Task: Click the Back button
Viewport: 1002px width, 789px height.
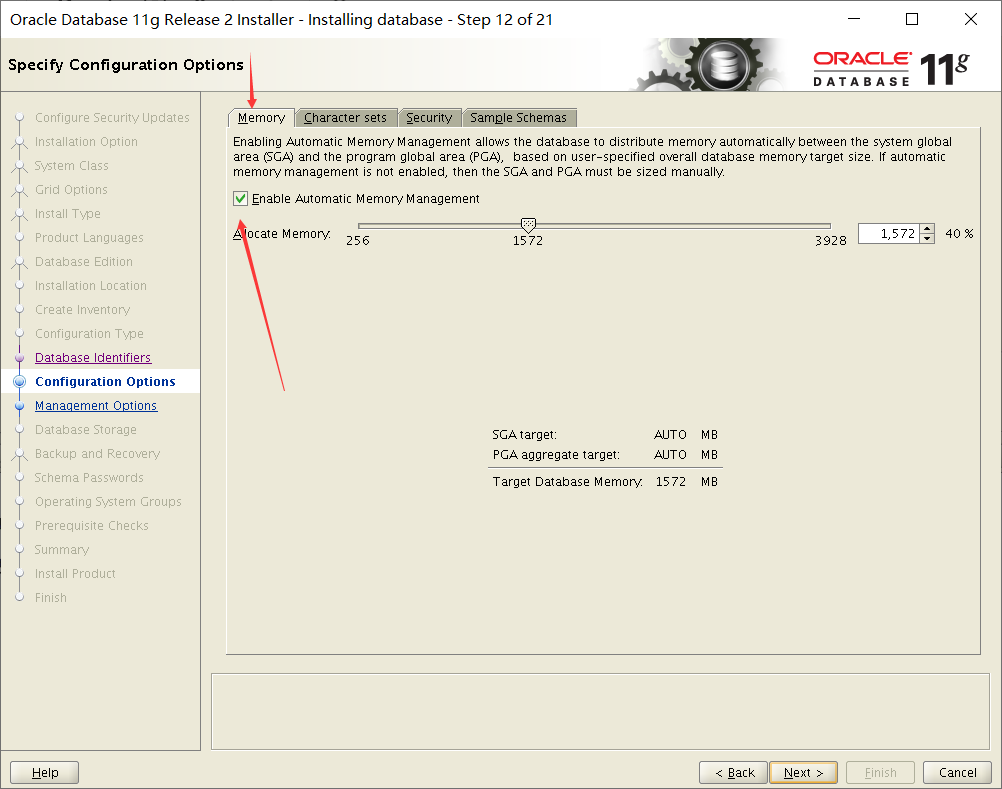Action: (734, 772)
